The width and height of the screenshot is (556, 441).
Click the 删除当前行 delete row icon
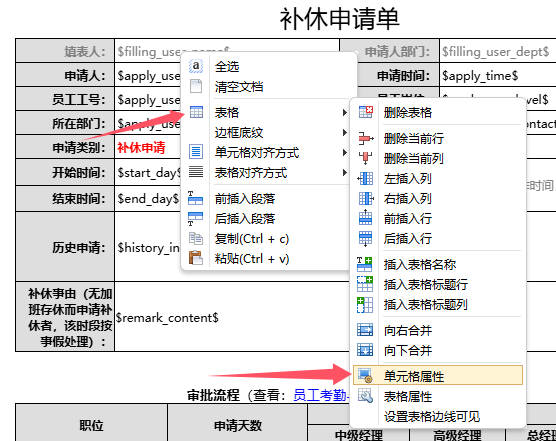pyautogui.click(x=366, y=138)
